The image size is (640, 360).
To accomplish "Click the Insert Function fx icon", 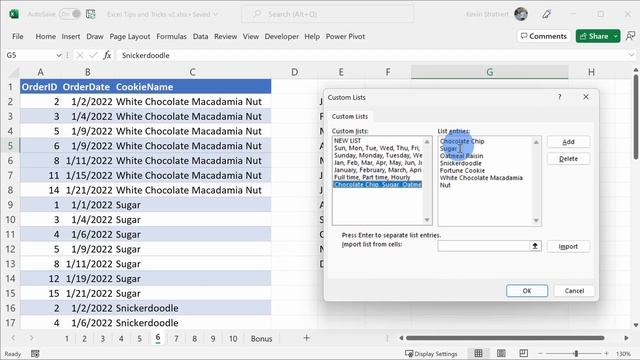I will [107, 55].
